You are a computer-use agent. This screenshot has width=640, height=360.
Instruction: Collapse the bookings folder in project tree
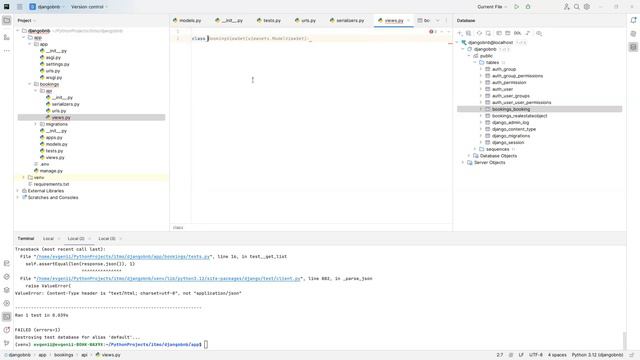point(30,84)
